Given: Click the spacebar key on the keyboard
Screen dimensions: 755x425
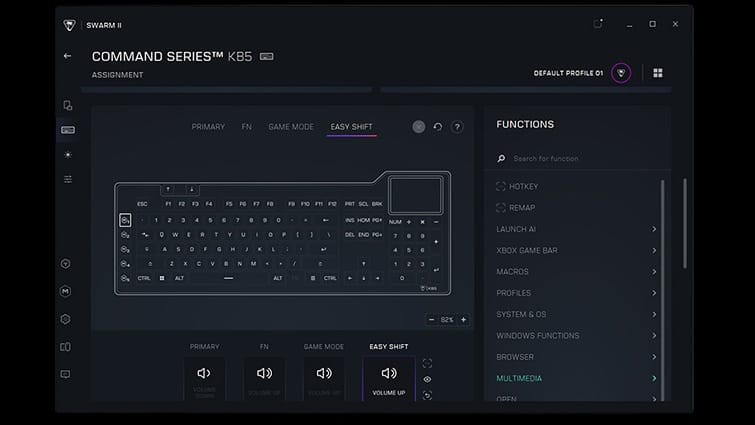Looking at the screenshot, I should click(x=228, y=278).
